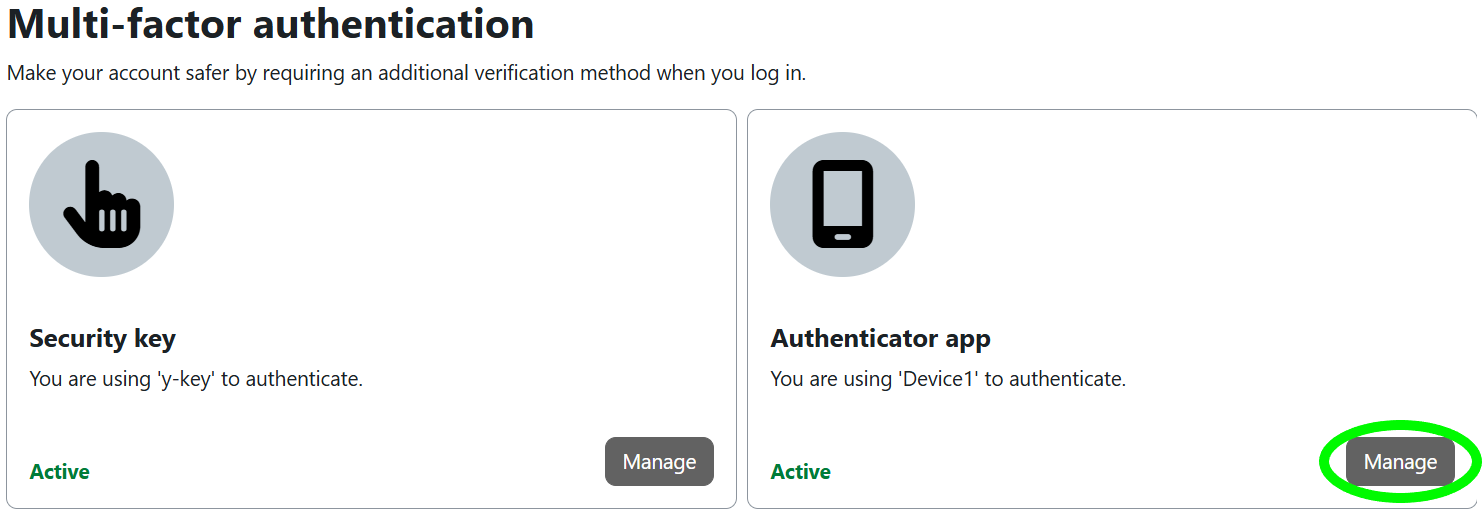Screen dimensions: 1482x511
Task: Open Manage for the Authenticator app
Action: point(1400,462)
